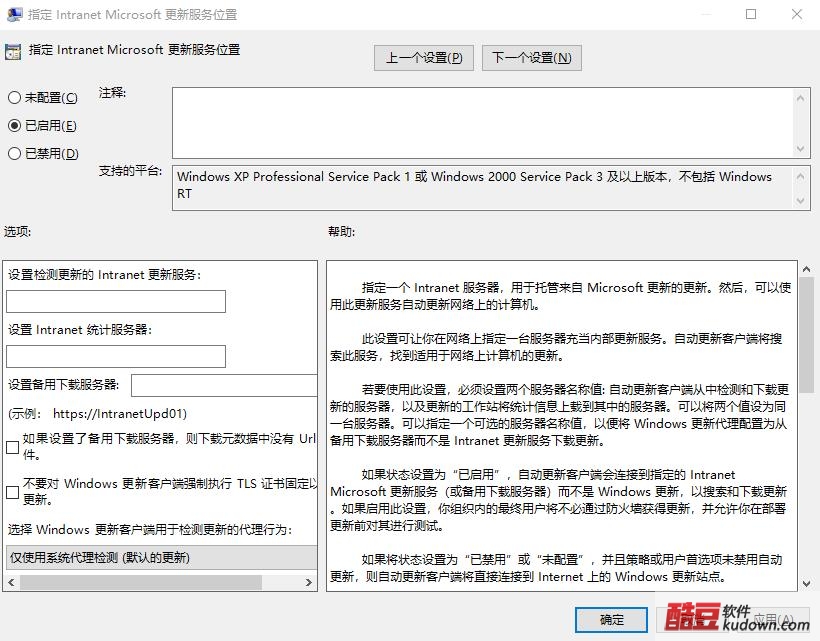The height and width of the screenshot is (641, 820).
Task: Select the 已启用(E) radio button
Action: point(43,125)
